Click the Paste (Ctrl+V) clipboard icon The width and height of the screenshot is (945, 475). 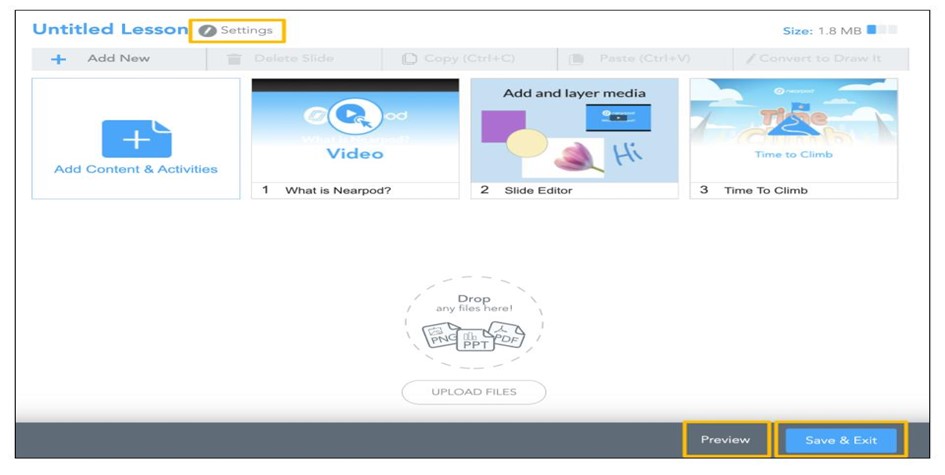click(577, 59)
